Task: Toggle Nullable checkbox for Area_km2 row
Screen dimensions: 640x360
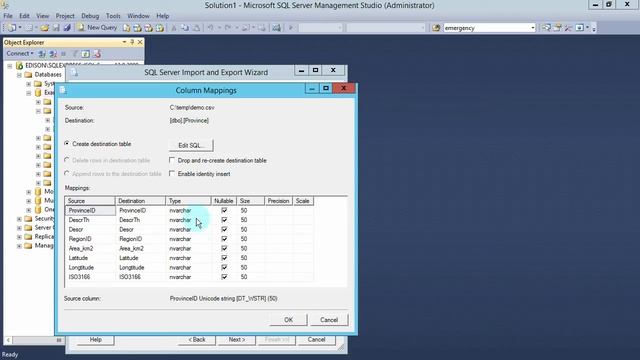Action: click(x=224, y=248)
